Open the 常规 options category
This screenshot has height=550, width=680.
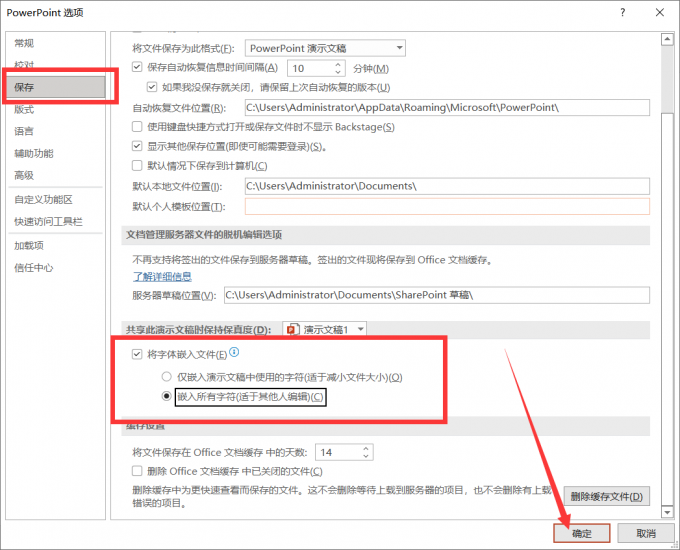point(24,43)
